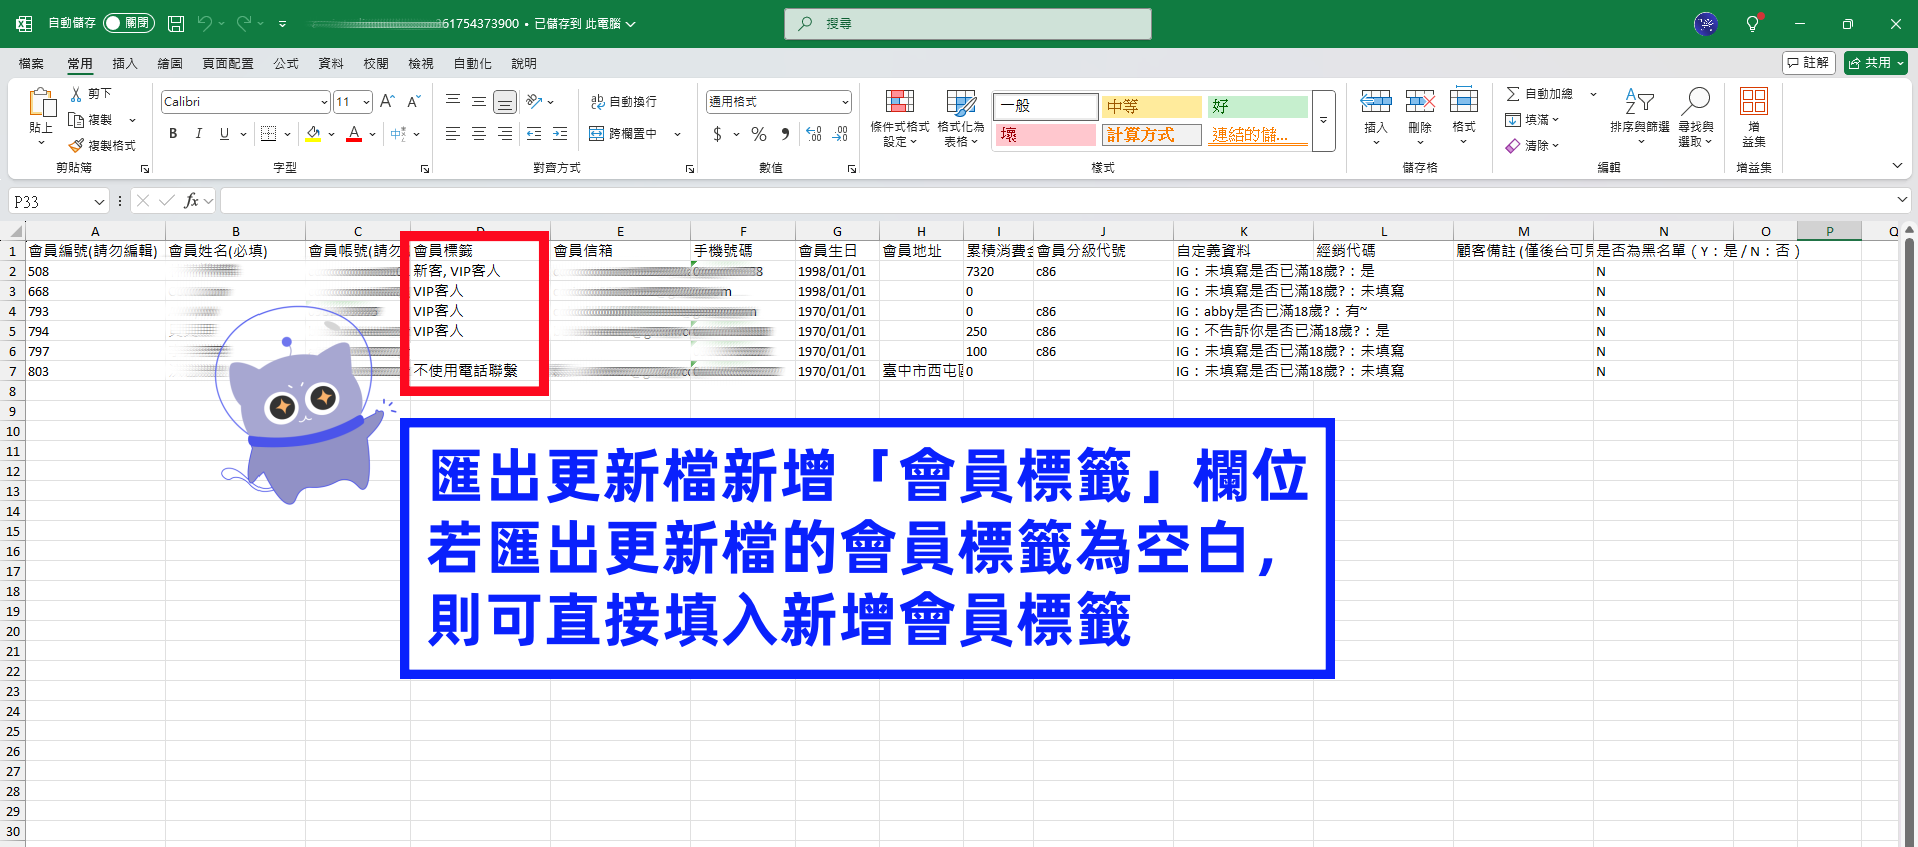This screenshot has height=847, width=1918.
Task: Click the percent style icon
Action: pyautogui.click(x=759, y=134)
